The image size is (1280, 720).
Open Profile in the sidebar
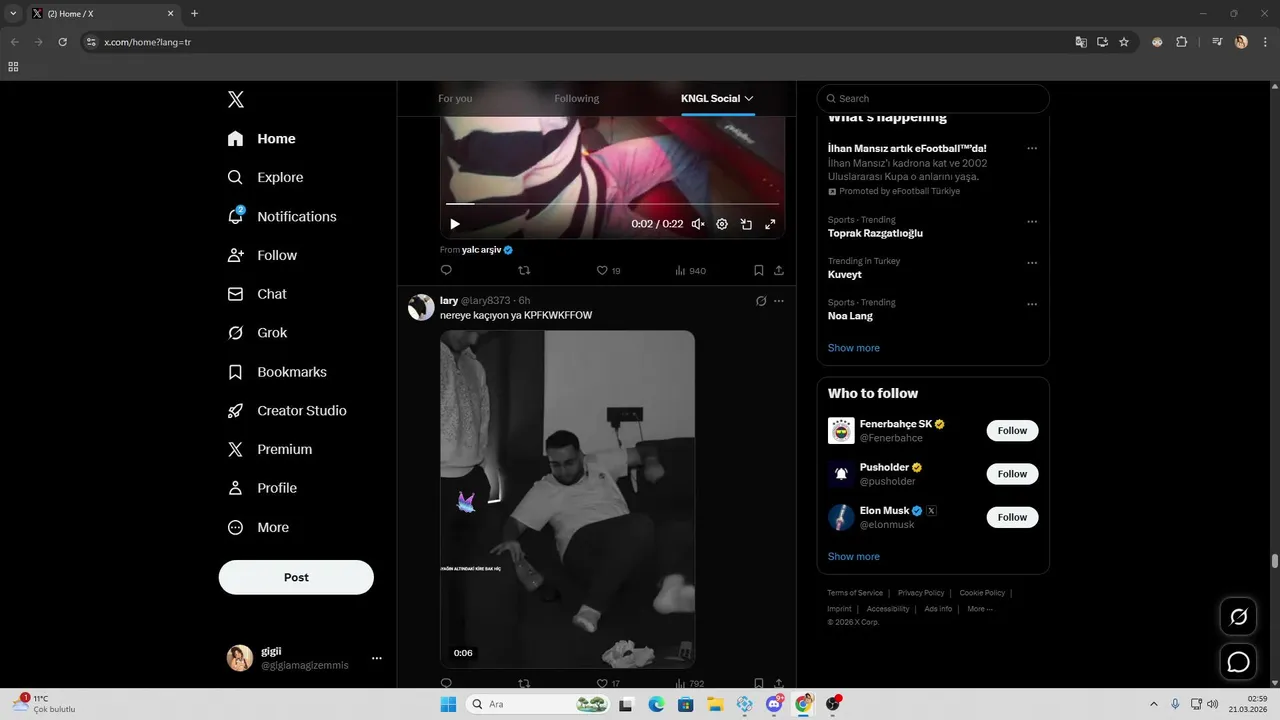click(262, 488)
